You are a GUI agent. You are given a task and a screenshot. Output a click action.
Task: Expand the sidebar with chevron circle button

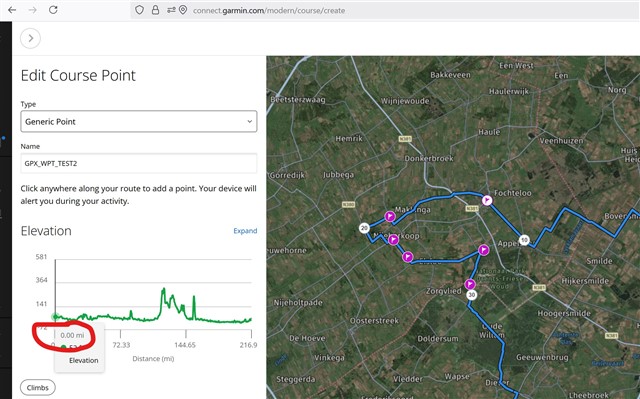[30, 38]
